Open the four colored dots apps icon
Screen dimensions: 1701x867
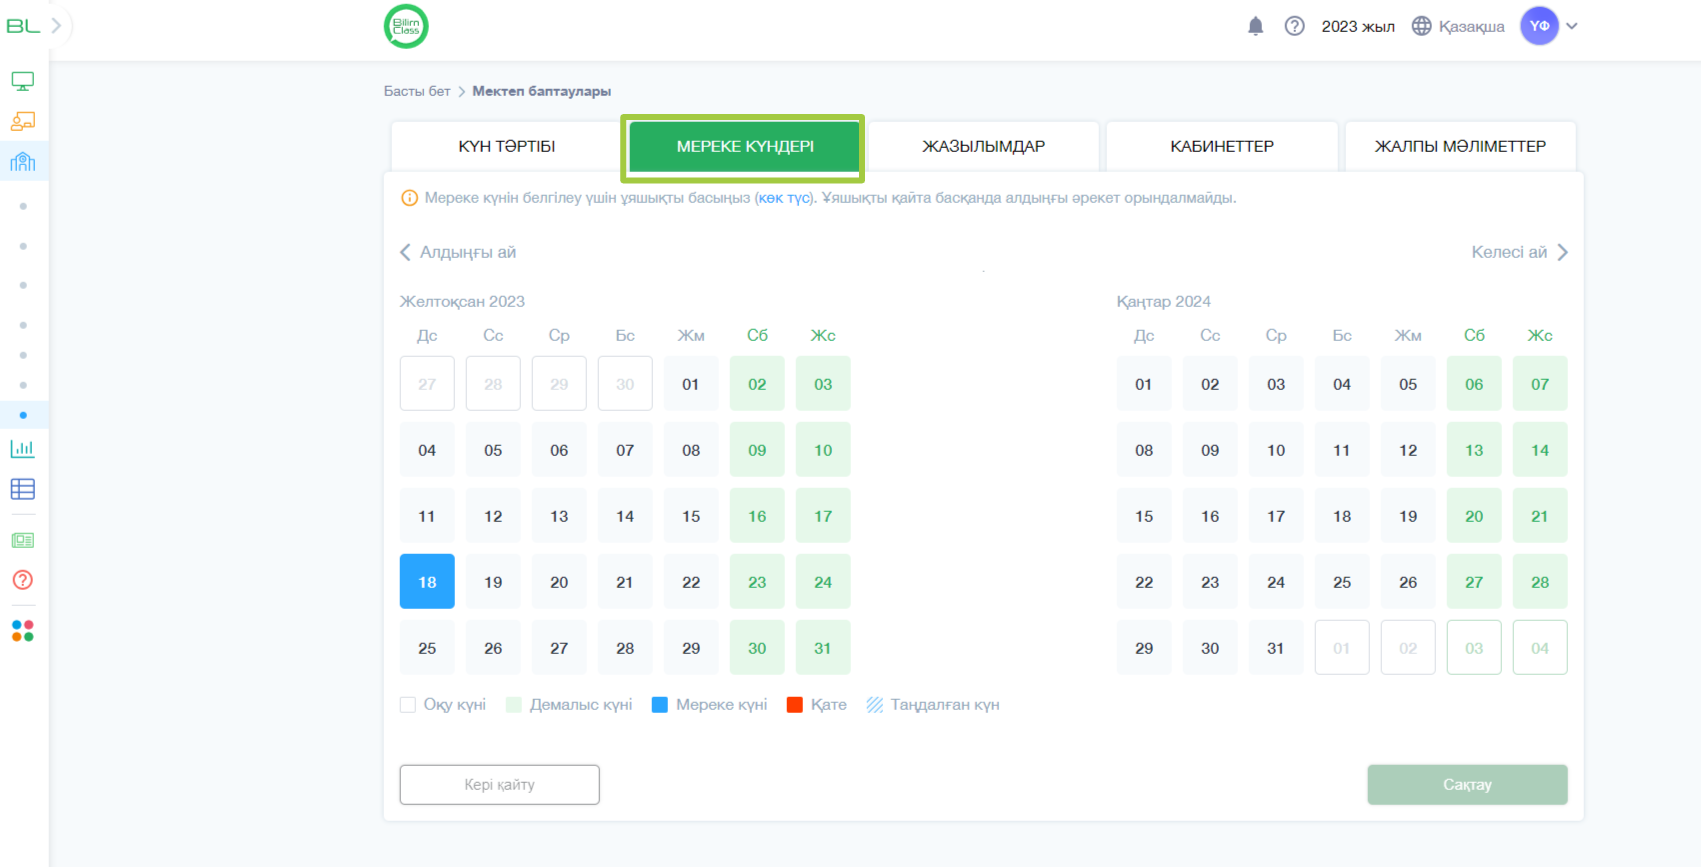[x=23, y=631]
